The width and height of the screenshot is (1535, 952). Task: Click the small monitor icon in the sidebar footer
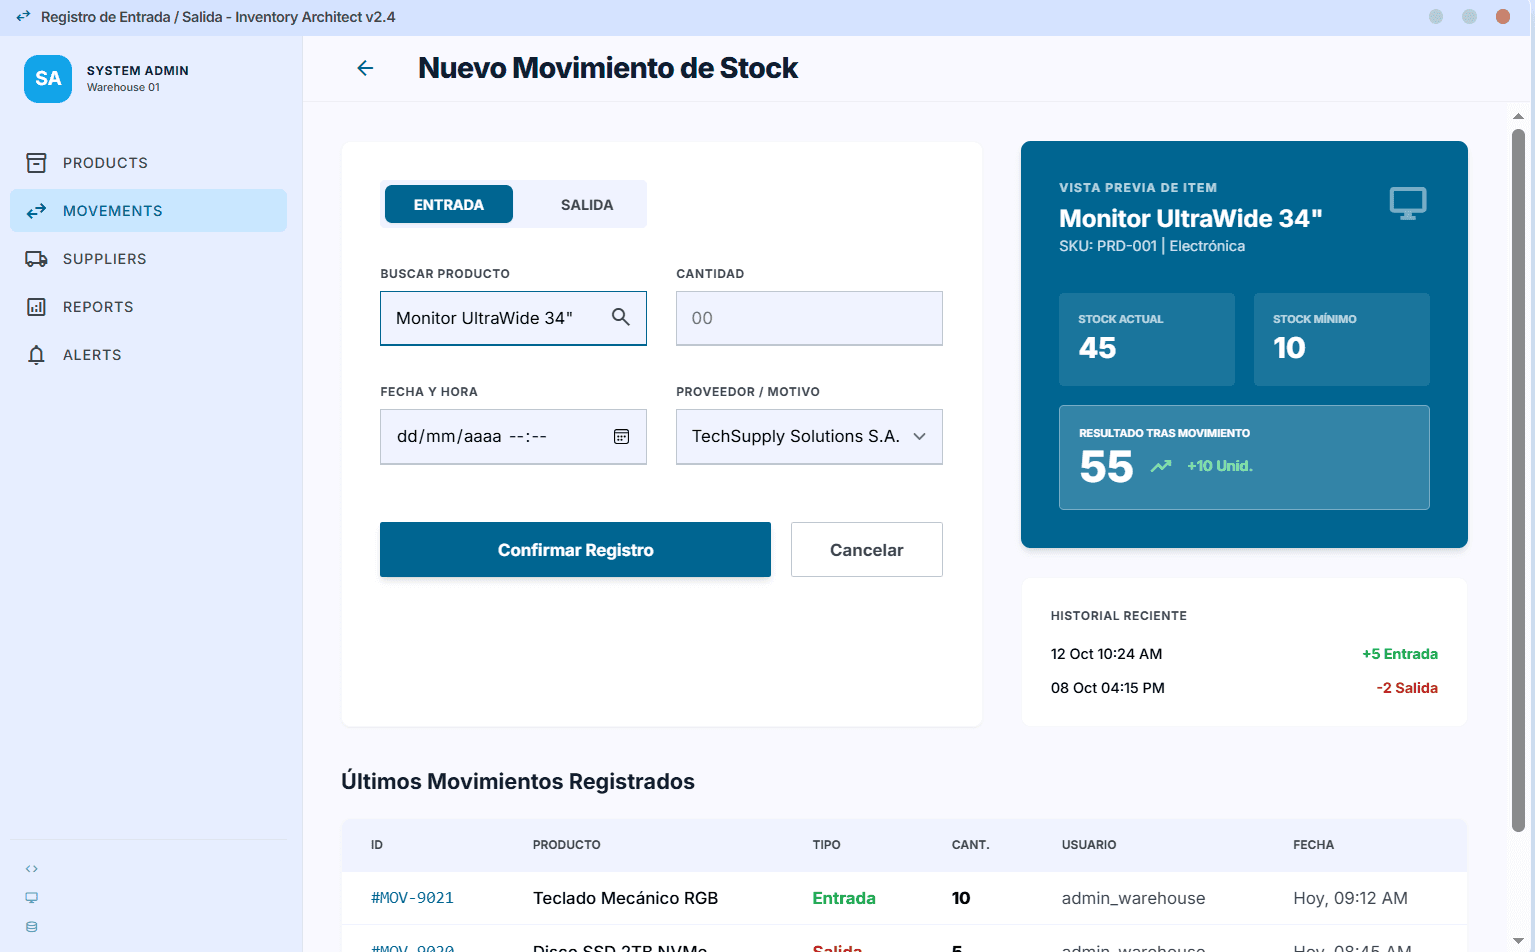click(32, 898)
